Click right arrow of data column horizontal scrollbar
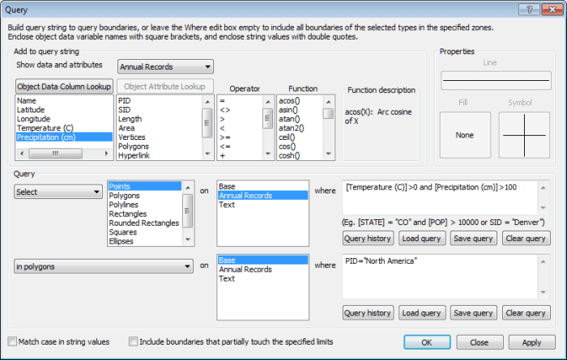 pyautogui.click(x=106, y=154)
